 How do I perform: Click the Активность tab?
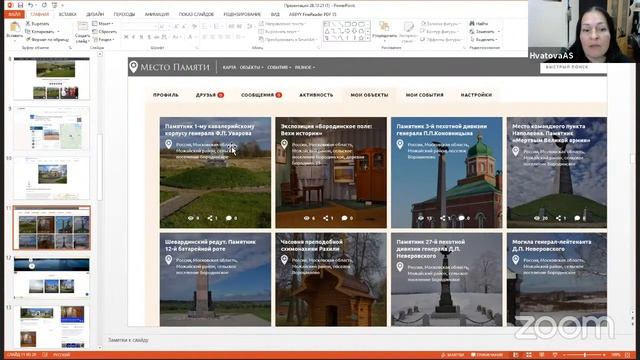tap(316, 95)
